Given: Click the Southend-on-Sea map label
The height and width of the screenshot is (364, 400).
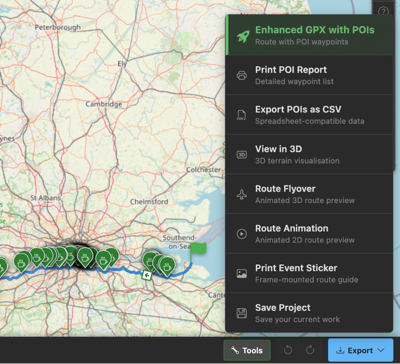Looking at the screenshot, I should click(x=179, y=242).
